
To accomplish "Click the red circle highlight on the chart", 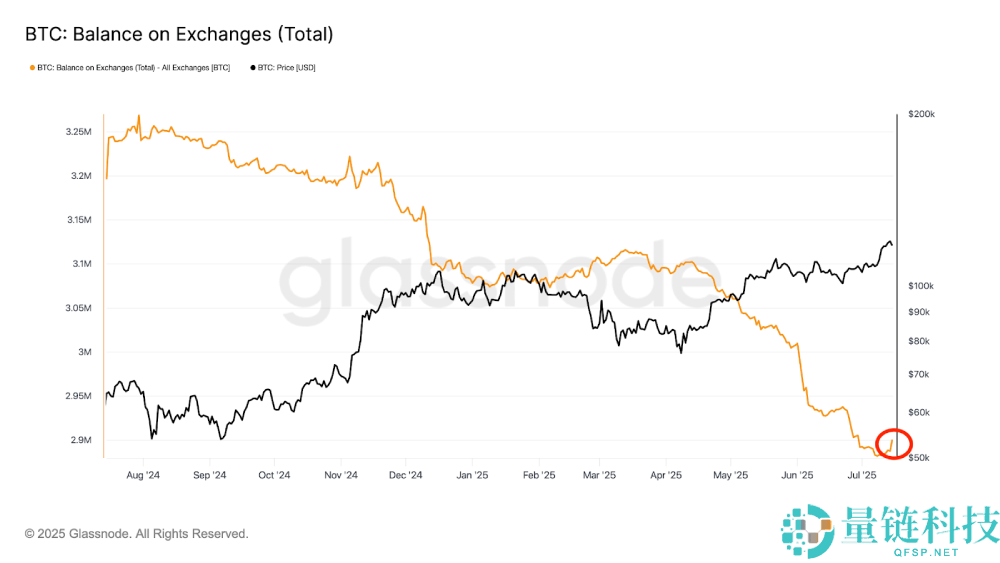I will click(894, 442).
